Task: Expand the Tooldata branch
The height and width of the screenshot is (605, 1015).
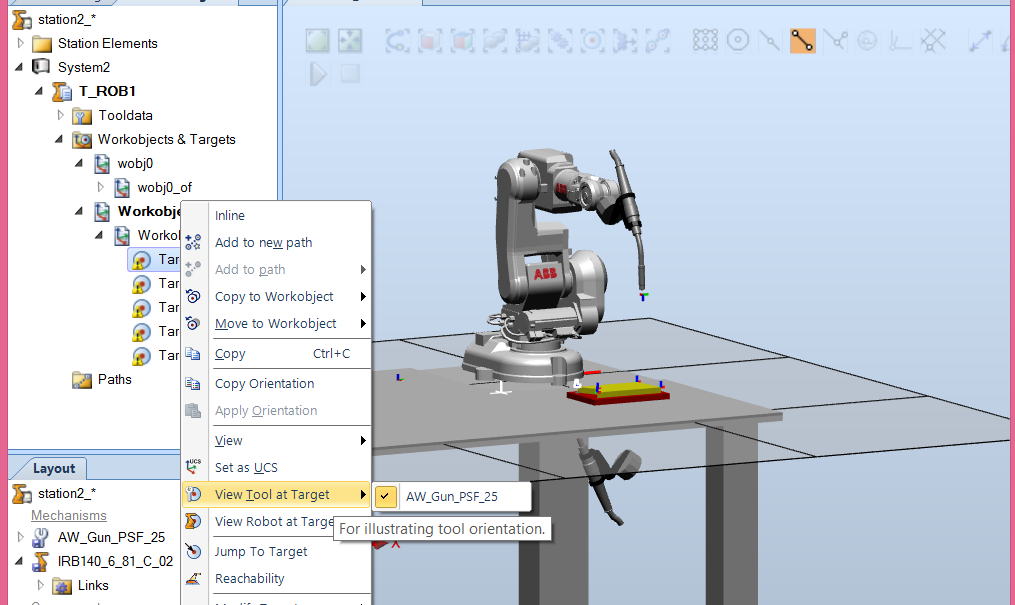Action: click(60, 115)
